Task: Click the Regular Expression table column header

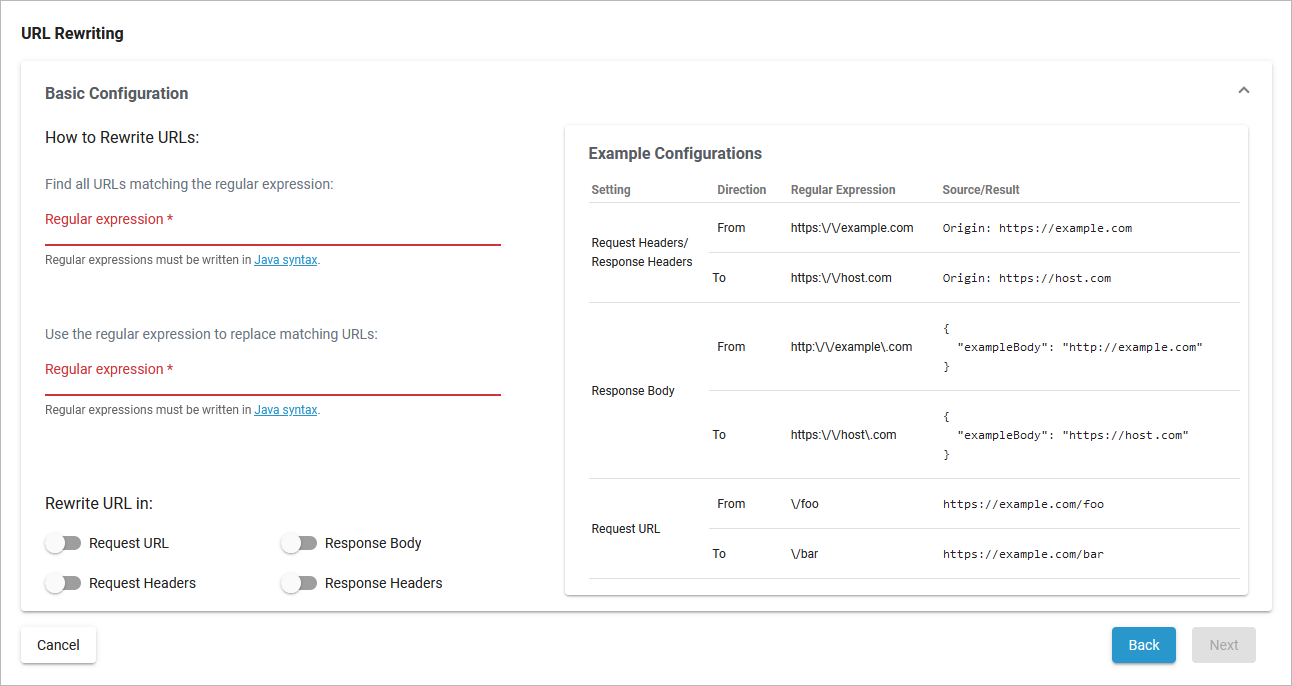Action: click(x=842, y=189)
